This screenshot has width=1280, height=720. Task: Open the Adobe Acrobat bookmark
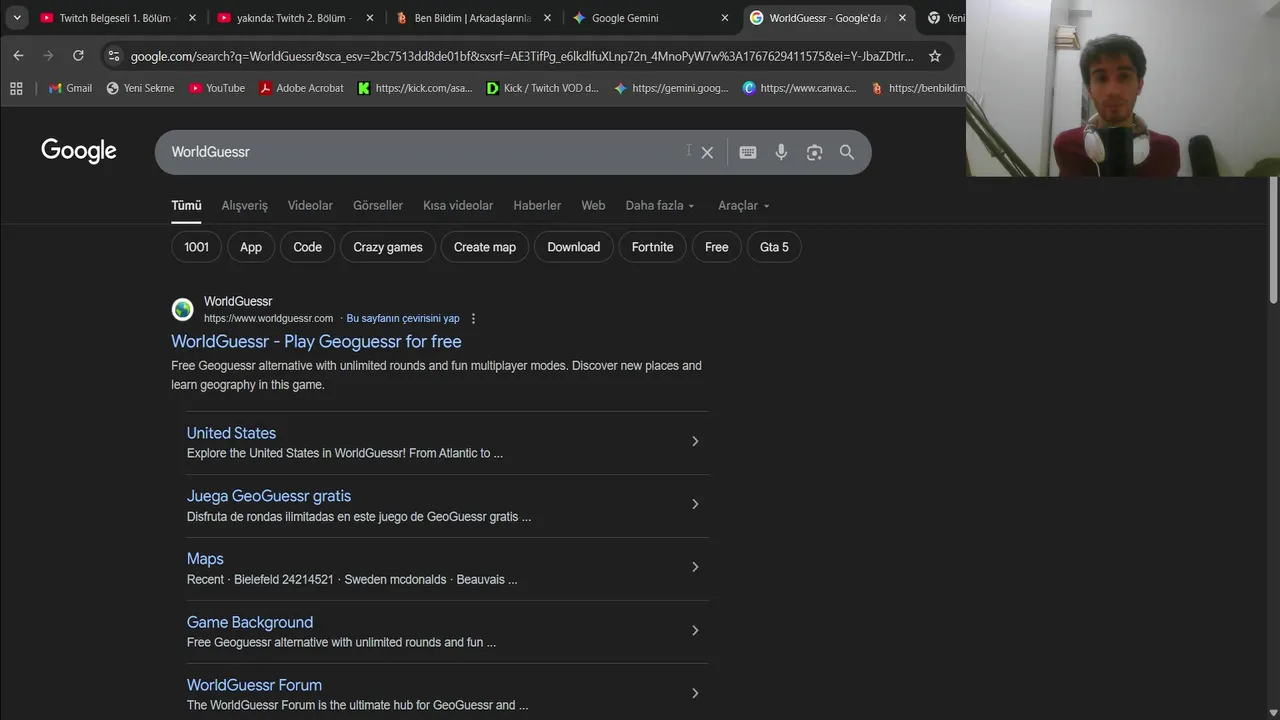pos(301,88)
